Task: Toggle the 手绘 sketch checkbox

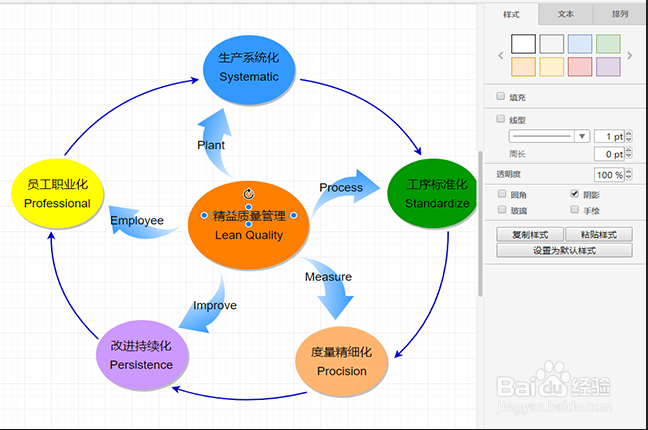Action: (574, 209)
